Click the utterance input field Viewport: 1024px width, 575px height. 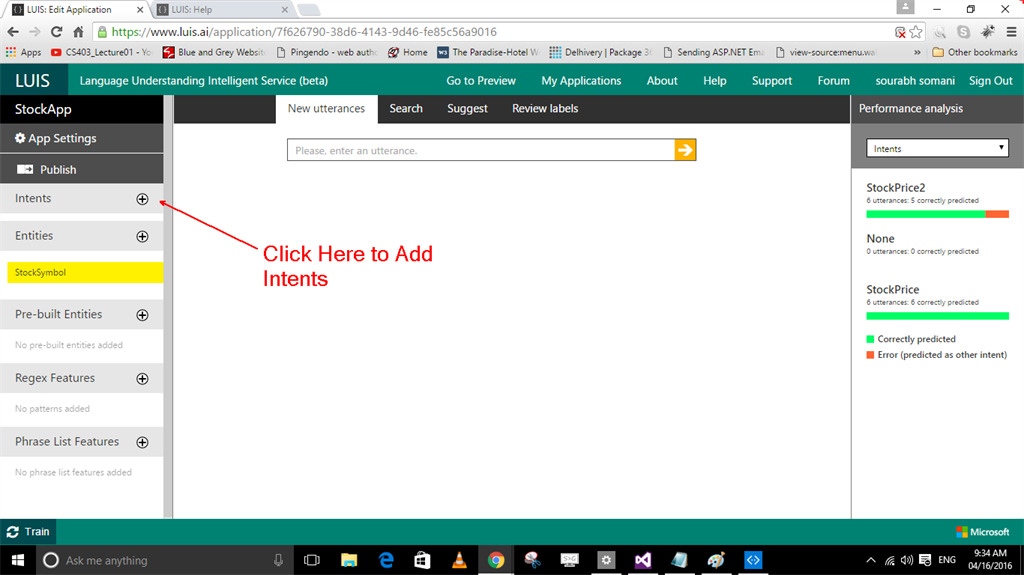coord(481,150)
